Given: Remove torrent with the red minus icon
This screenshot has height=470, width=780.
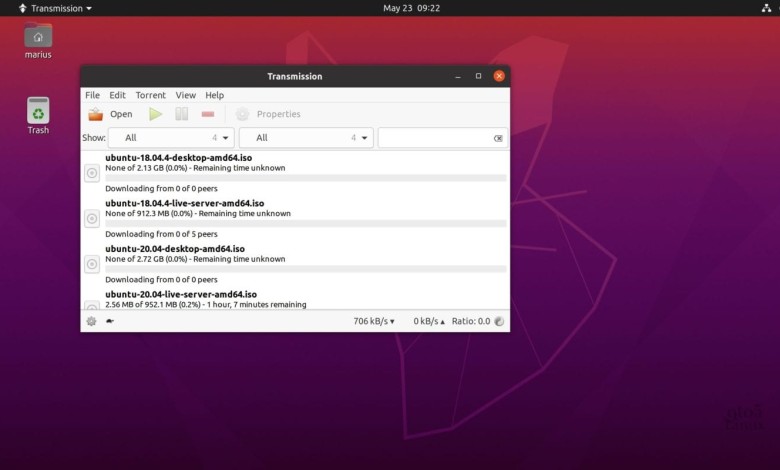Looking at the screenshot, I should click(x=208, y=114).
